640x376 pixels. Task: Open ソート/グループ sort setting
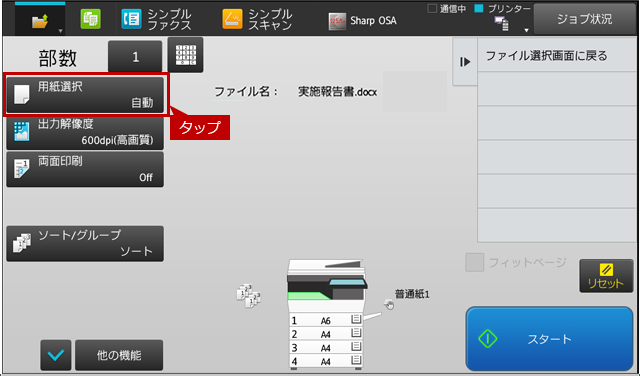pos(85,243)
